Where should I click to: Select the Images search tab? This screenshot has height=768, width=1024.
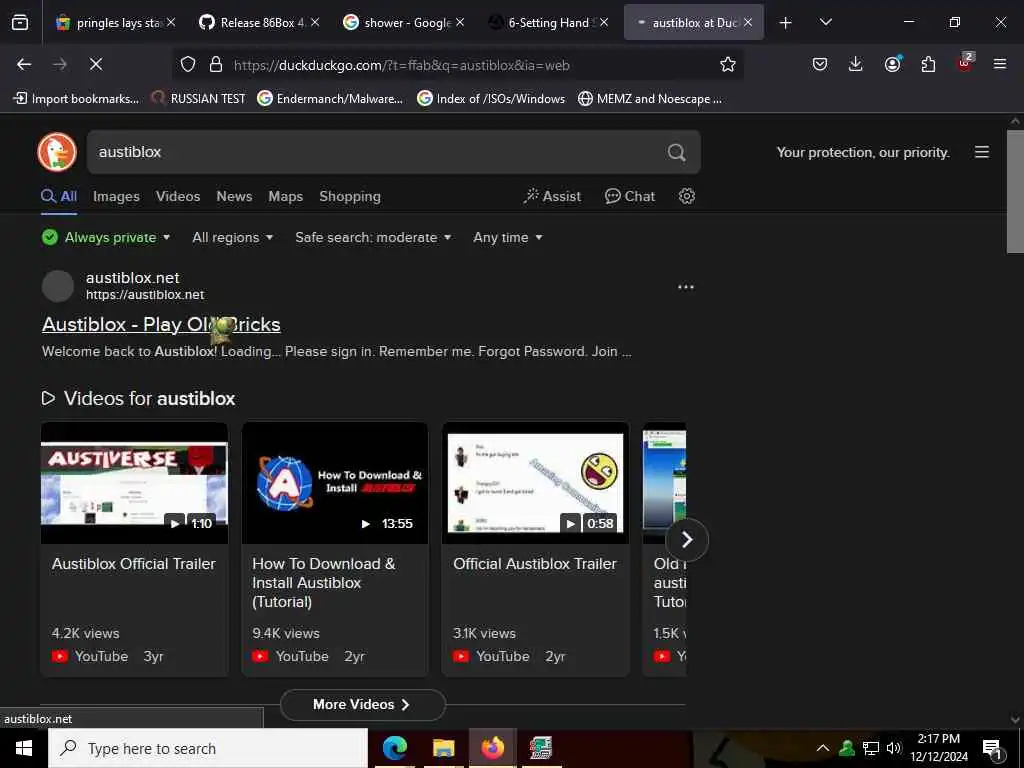(x=116, y=196)
